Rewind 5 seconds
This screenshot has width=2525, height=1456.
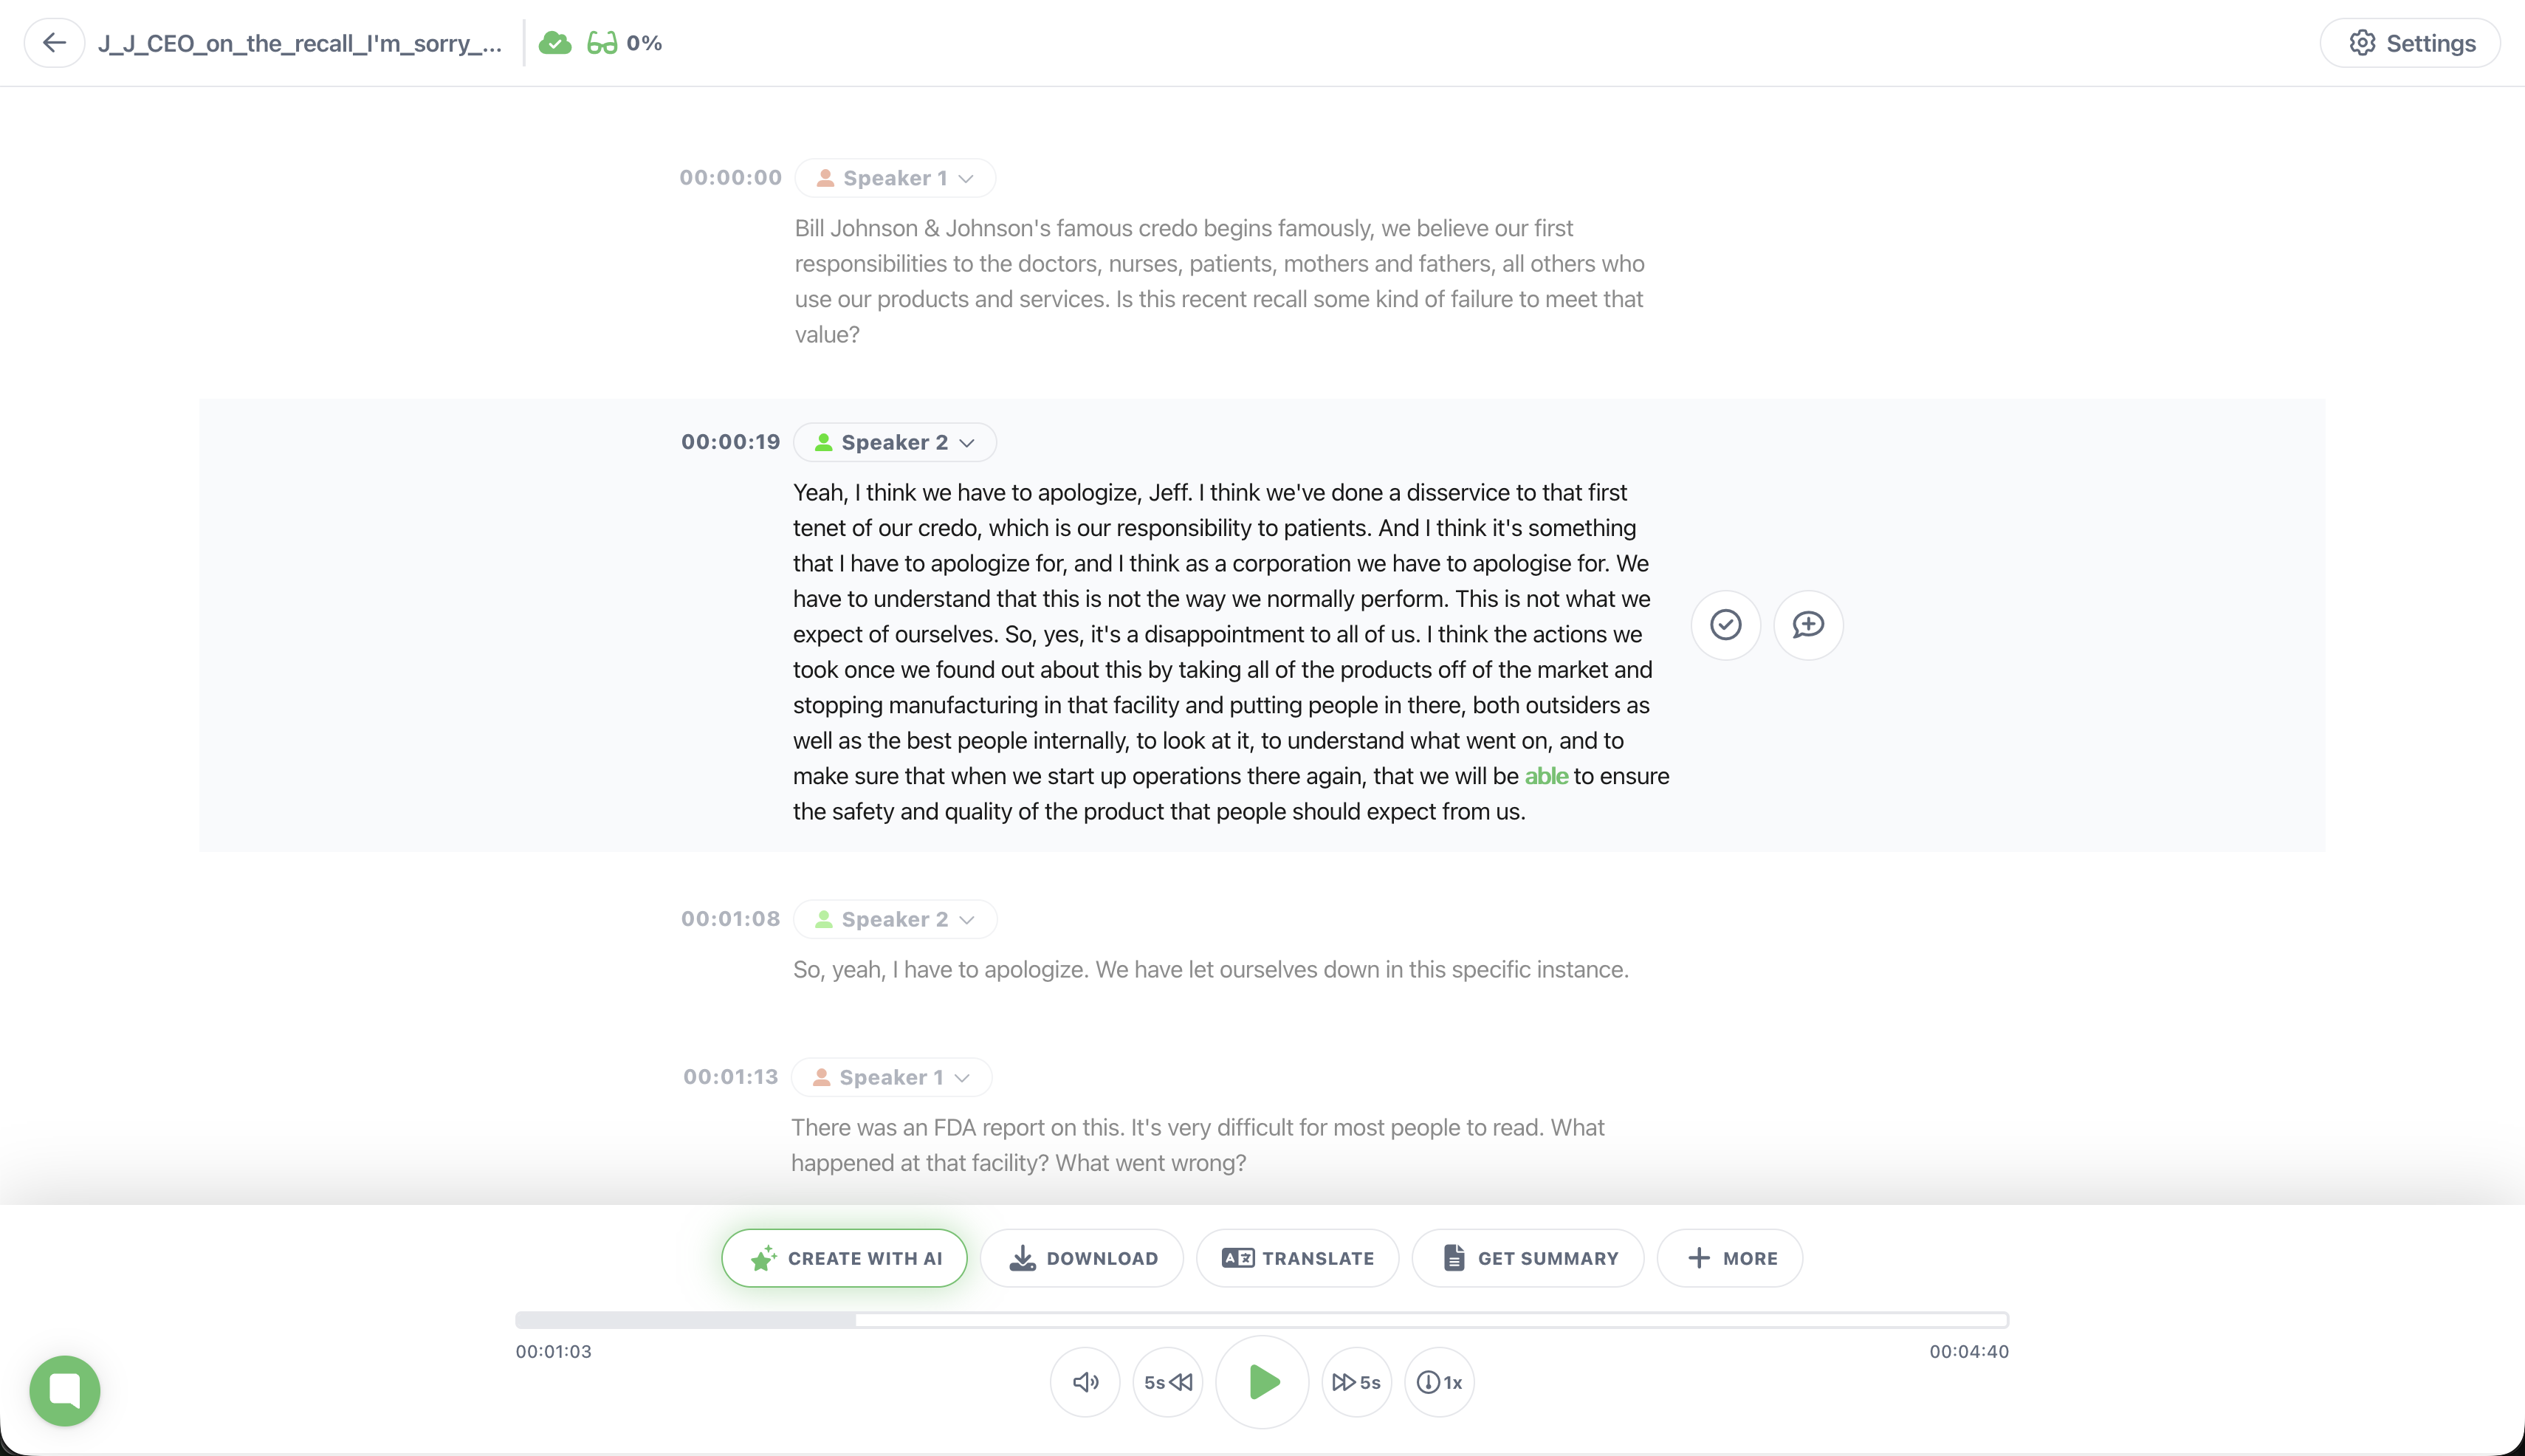coord(1167,1382)
